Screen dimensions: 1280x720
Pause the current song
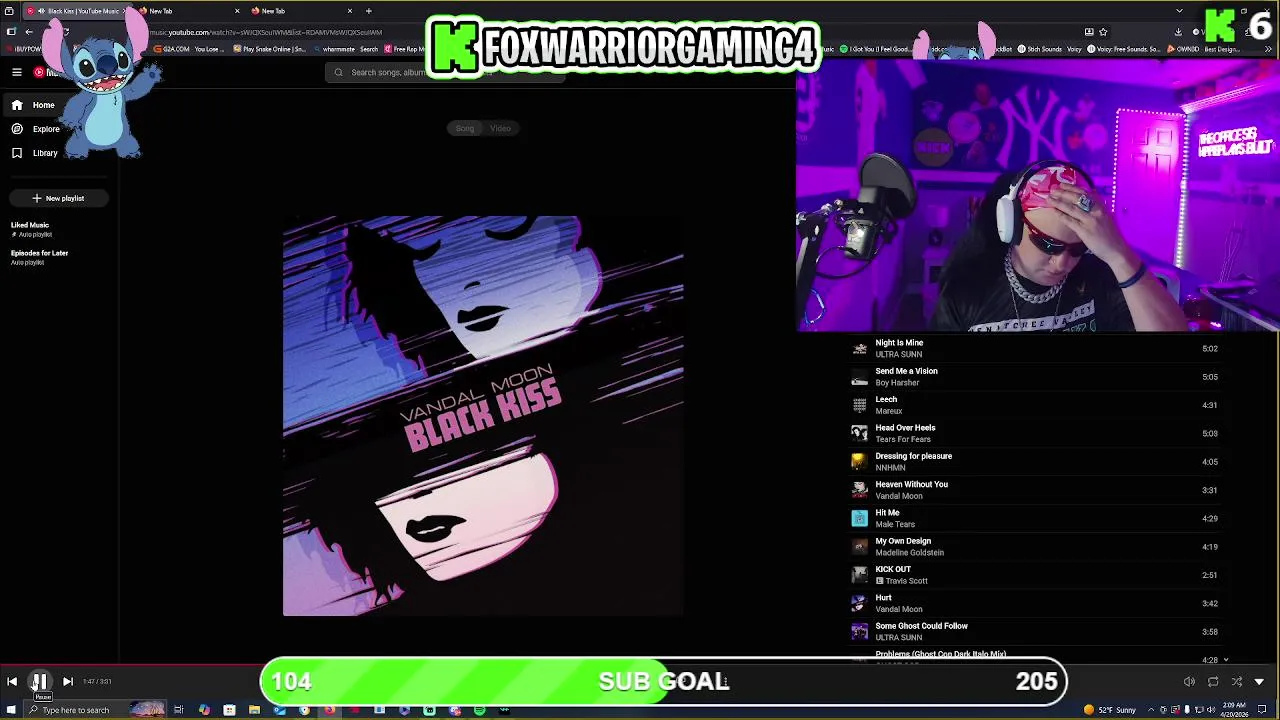point(39,681)
